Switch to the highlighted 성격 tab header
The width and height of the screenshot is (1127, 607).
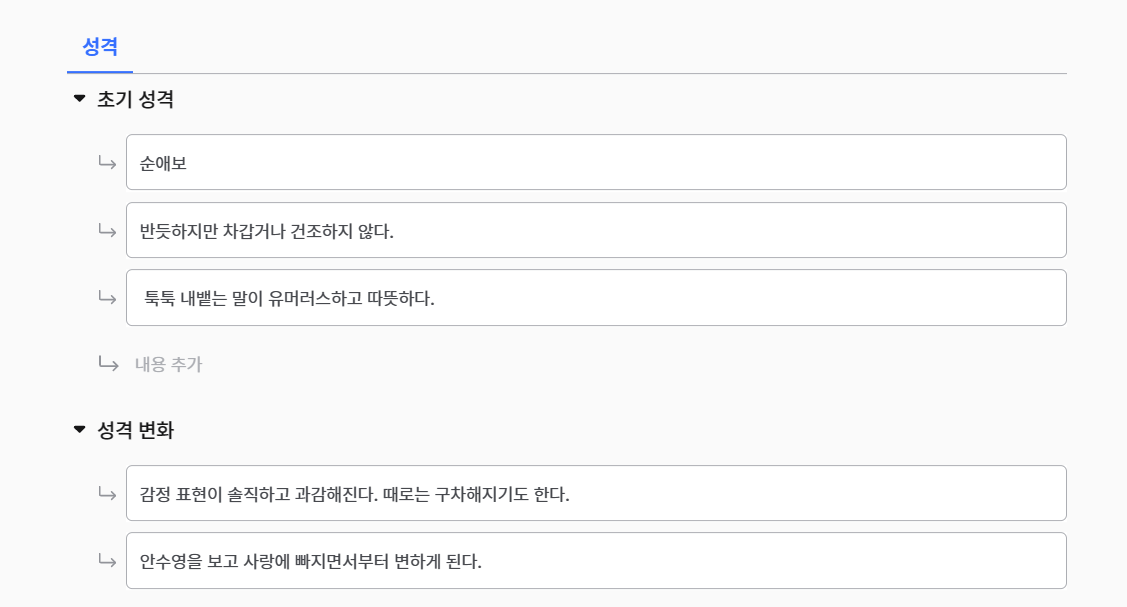99,44
